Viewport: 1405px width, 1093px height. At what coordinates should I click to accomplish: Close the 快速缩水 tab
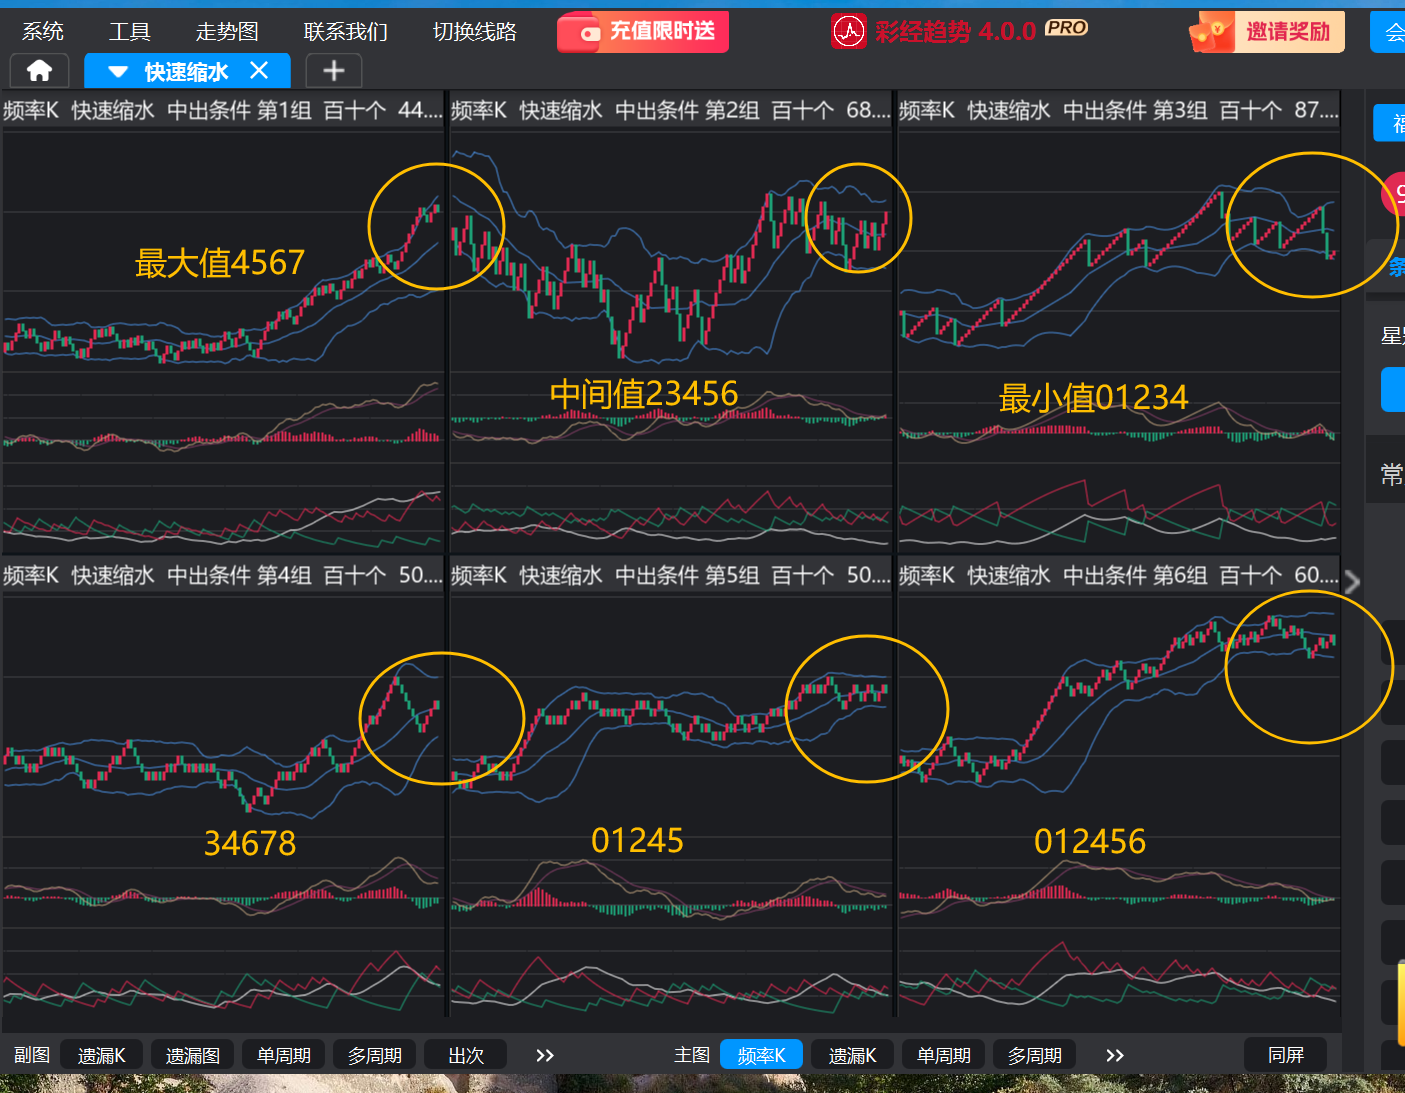coord(259,71)
